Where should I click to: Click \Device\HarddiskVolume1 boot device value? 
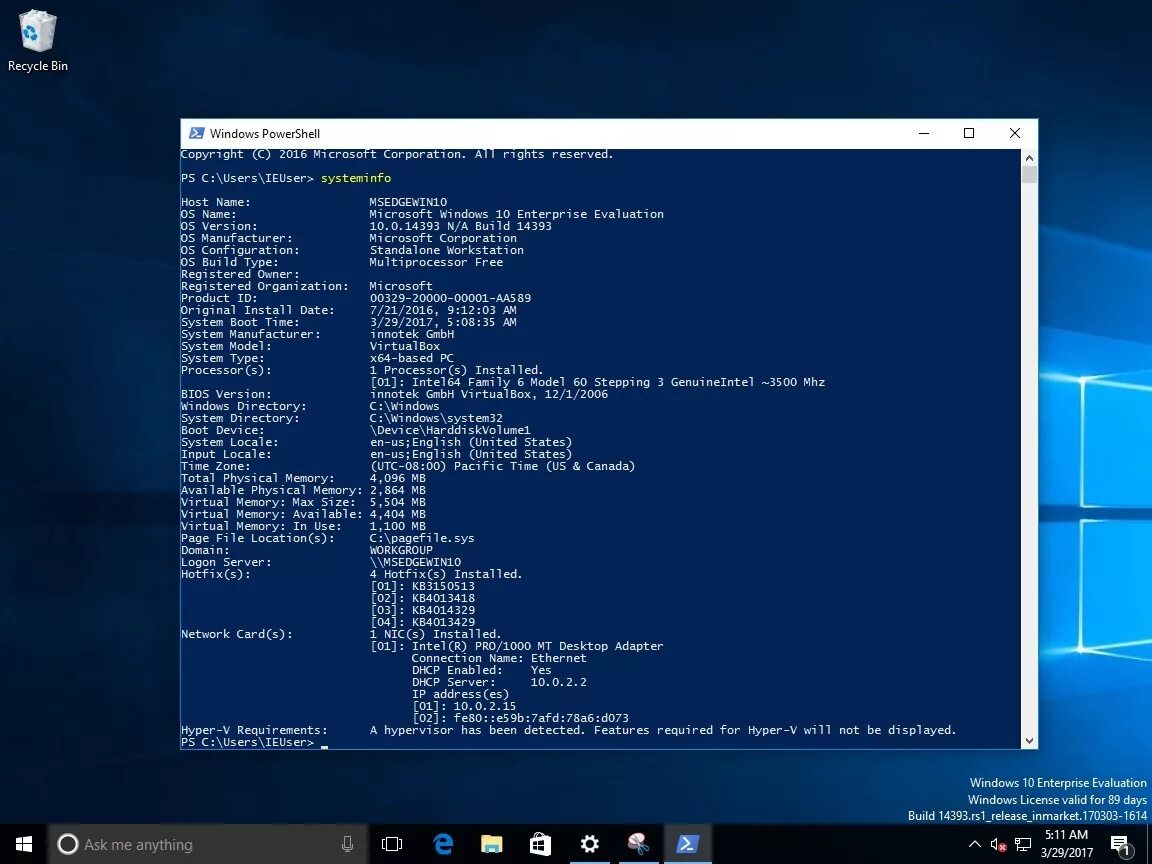coord(450,431)
